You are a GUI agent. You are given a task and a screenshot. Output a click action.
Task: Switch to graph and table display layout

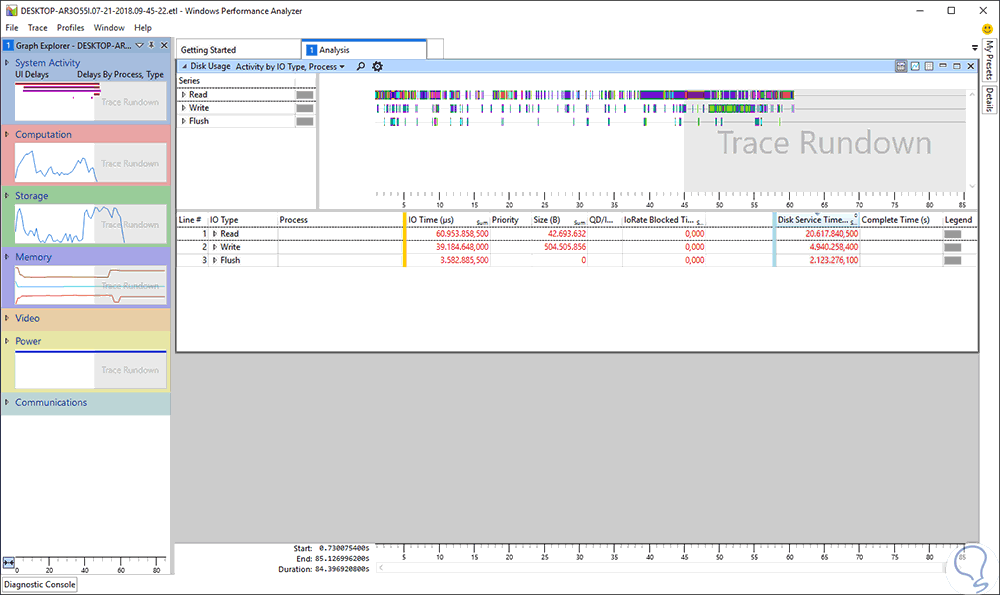[x=901, y=66]
